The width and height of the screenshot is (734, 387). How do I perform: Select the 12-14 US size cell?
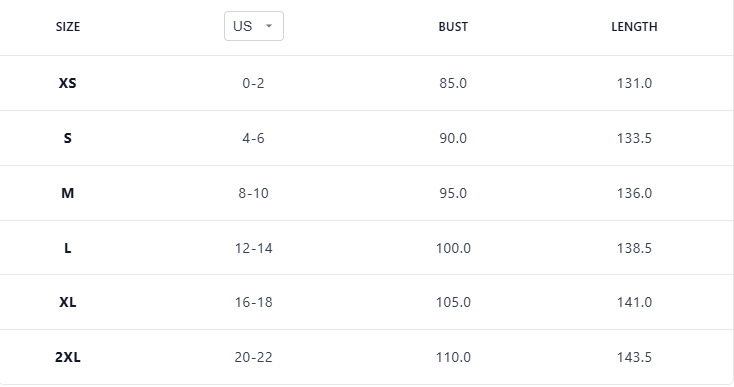[253, 248]
